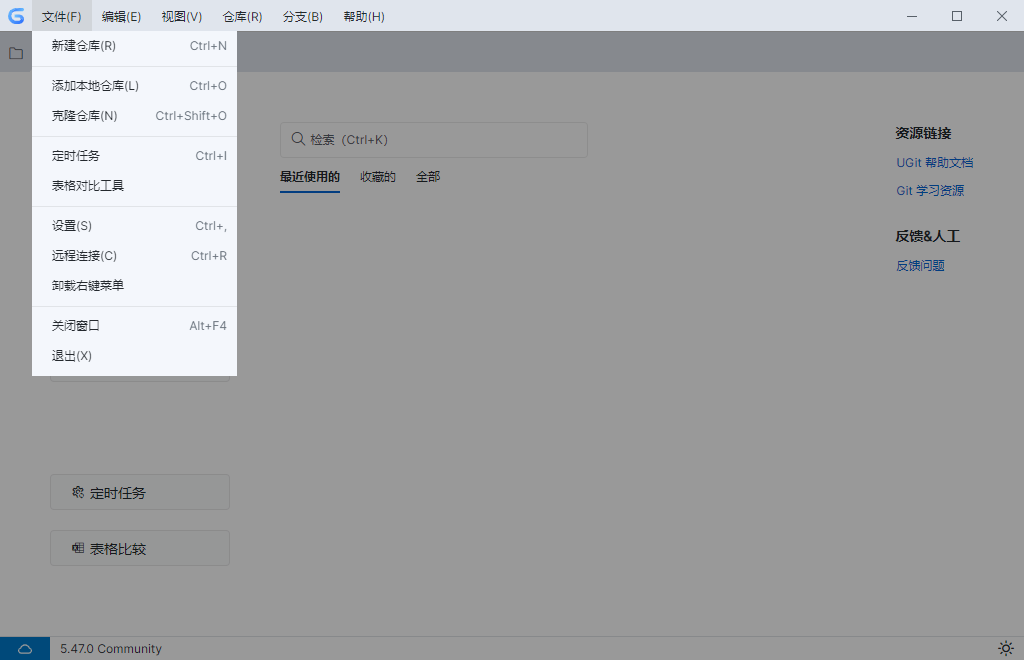Open the Git 学习资源 link

tap(930, 191)
